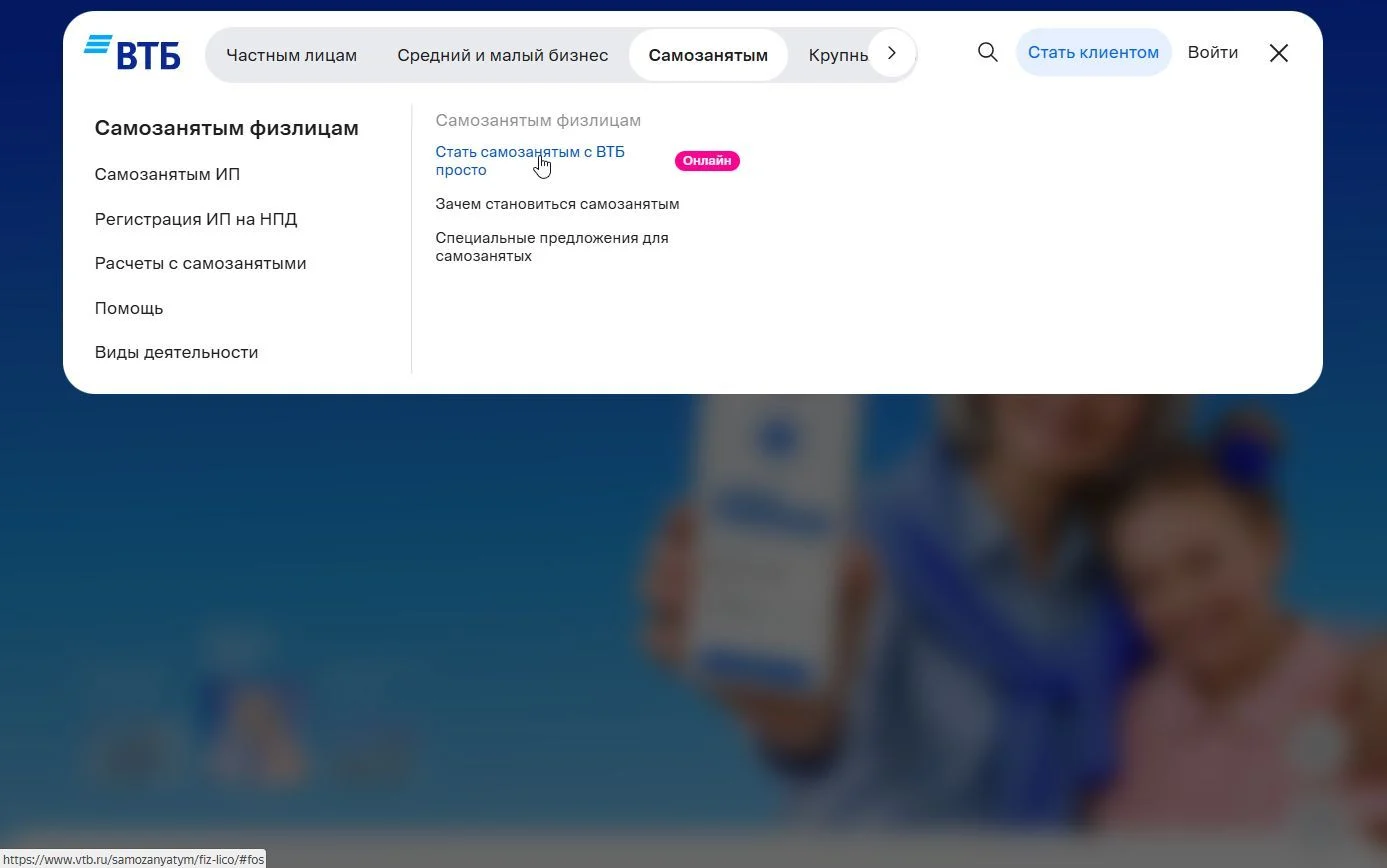1387x868 pixels.
Task: Open Виды деятельности
Action: 176,352
